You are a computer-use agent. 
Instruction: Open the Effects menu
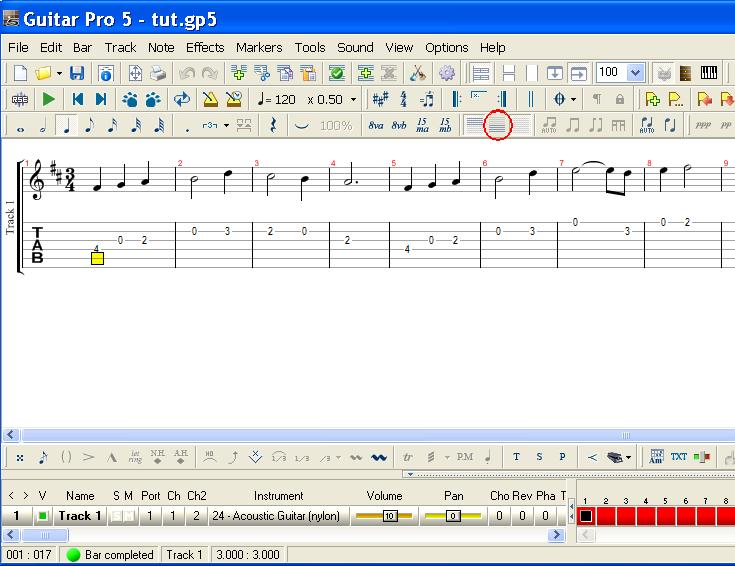205,47
